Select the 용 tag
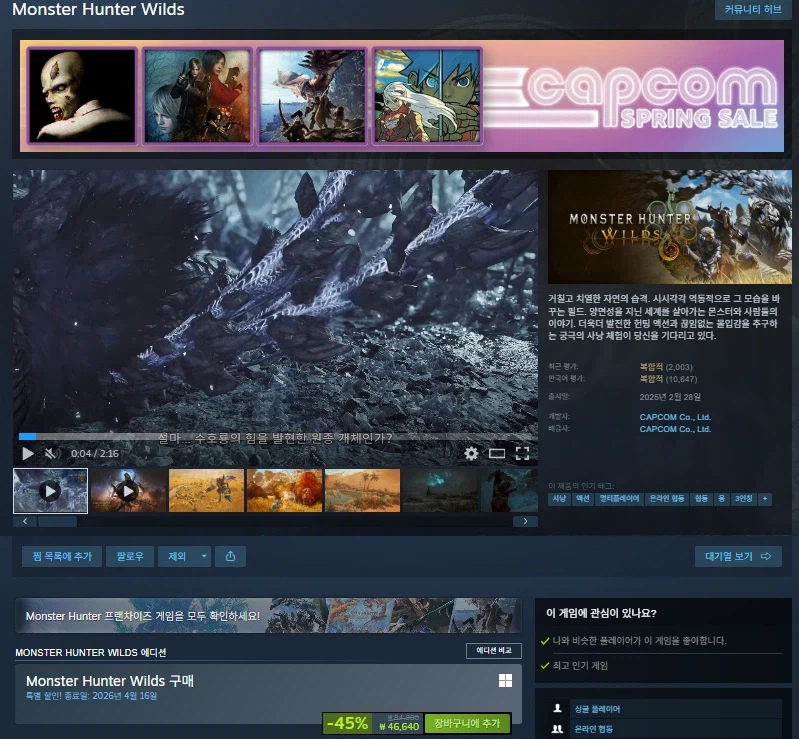Image resolution: width=799 pixels, height=739 pixels. point(722,499)
